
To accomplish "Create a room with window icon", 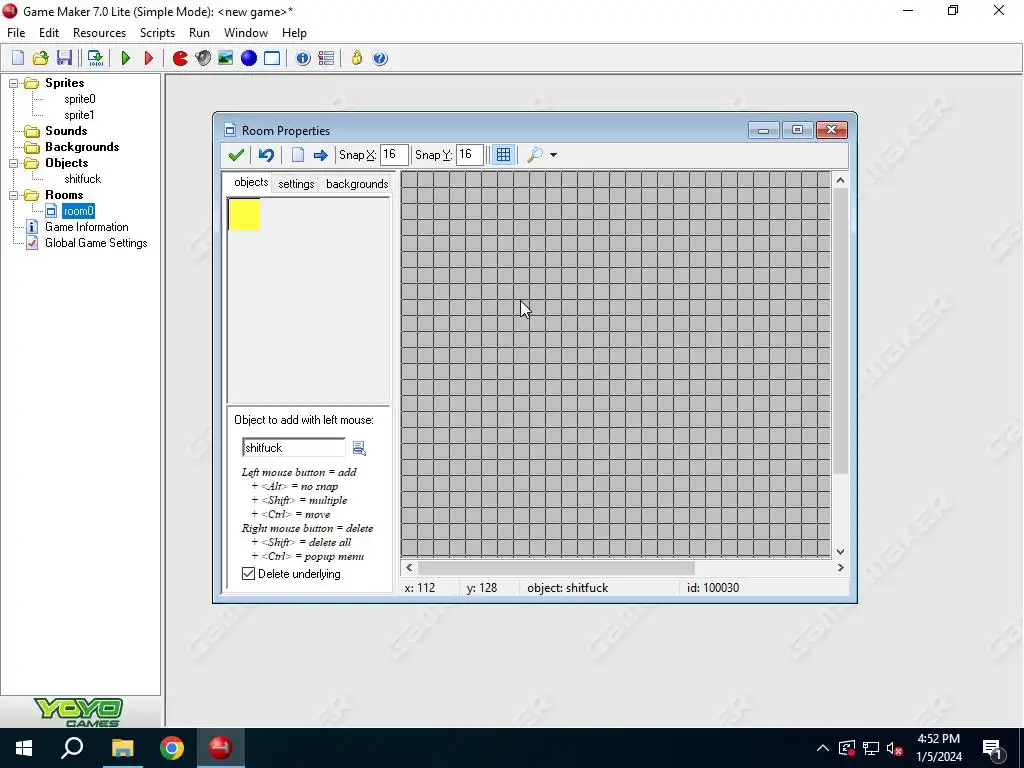I will coord(272,58).
